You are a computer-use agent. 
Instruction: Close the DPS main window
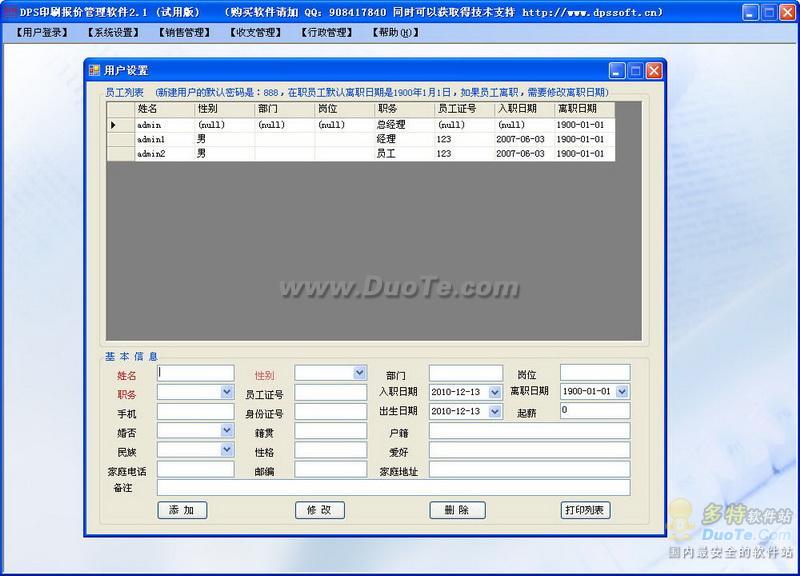tap(787, 12)
